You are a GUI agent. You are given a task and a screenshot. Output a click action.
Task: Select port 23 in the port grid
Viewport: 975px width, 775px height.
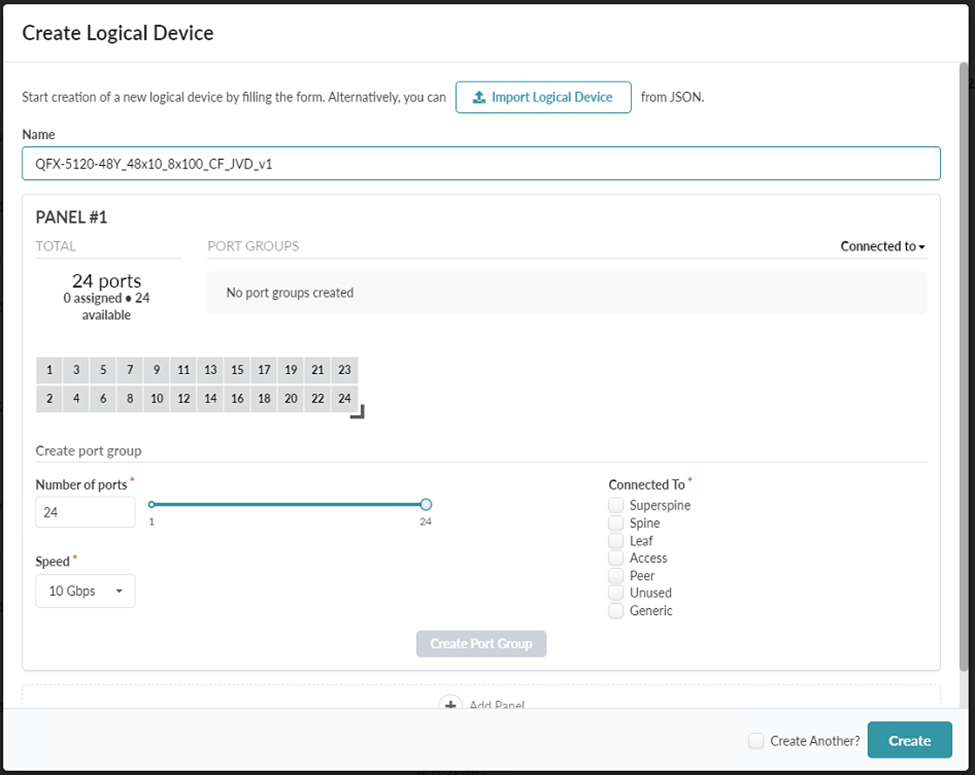[x=344, y=370]
